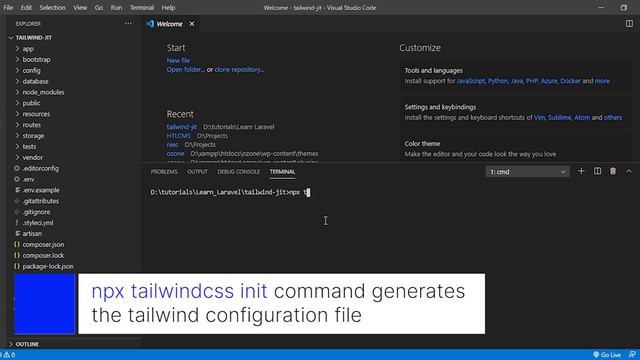Open recent project ozone
Image resolution: width=640 pixels, height=360 pixels.
175,154
